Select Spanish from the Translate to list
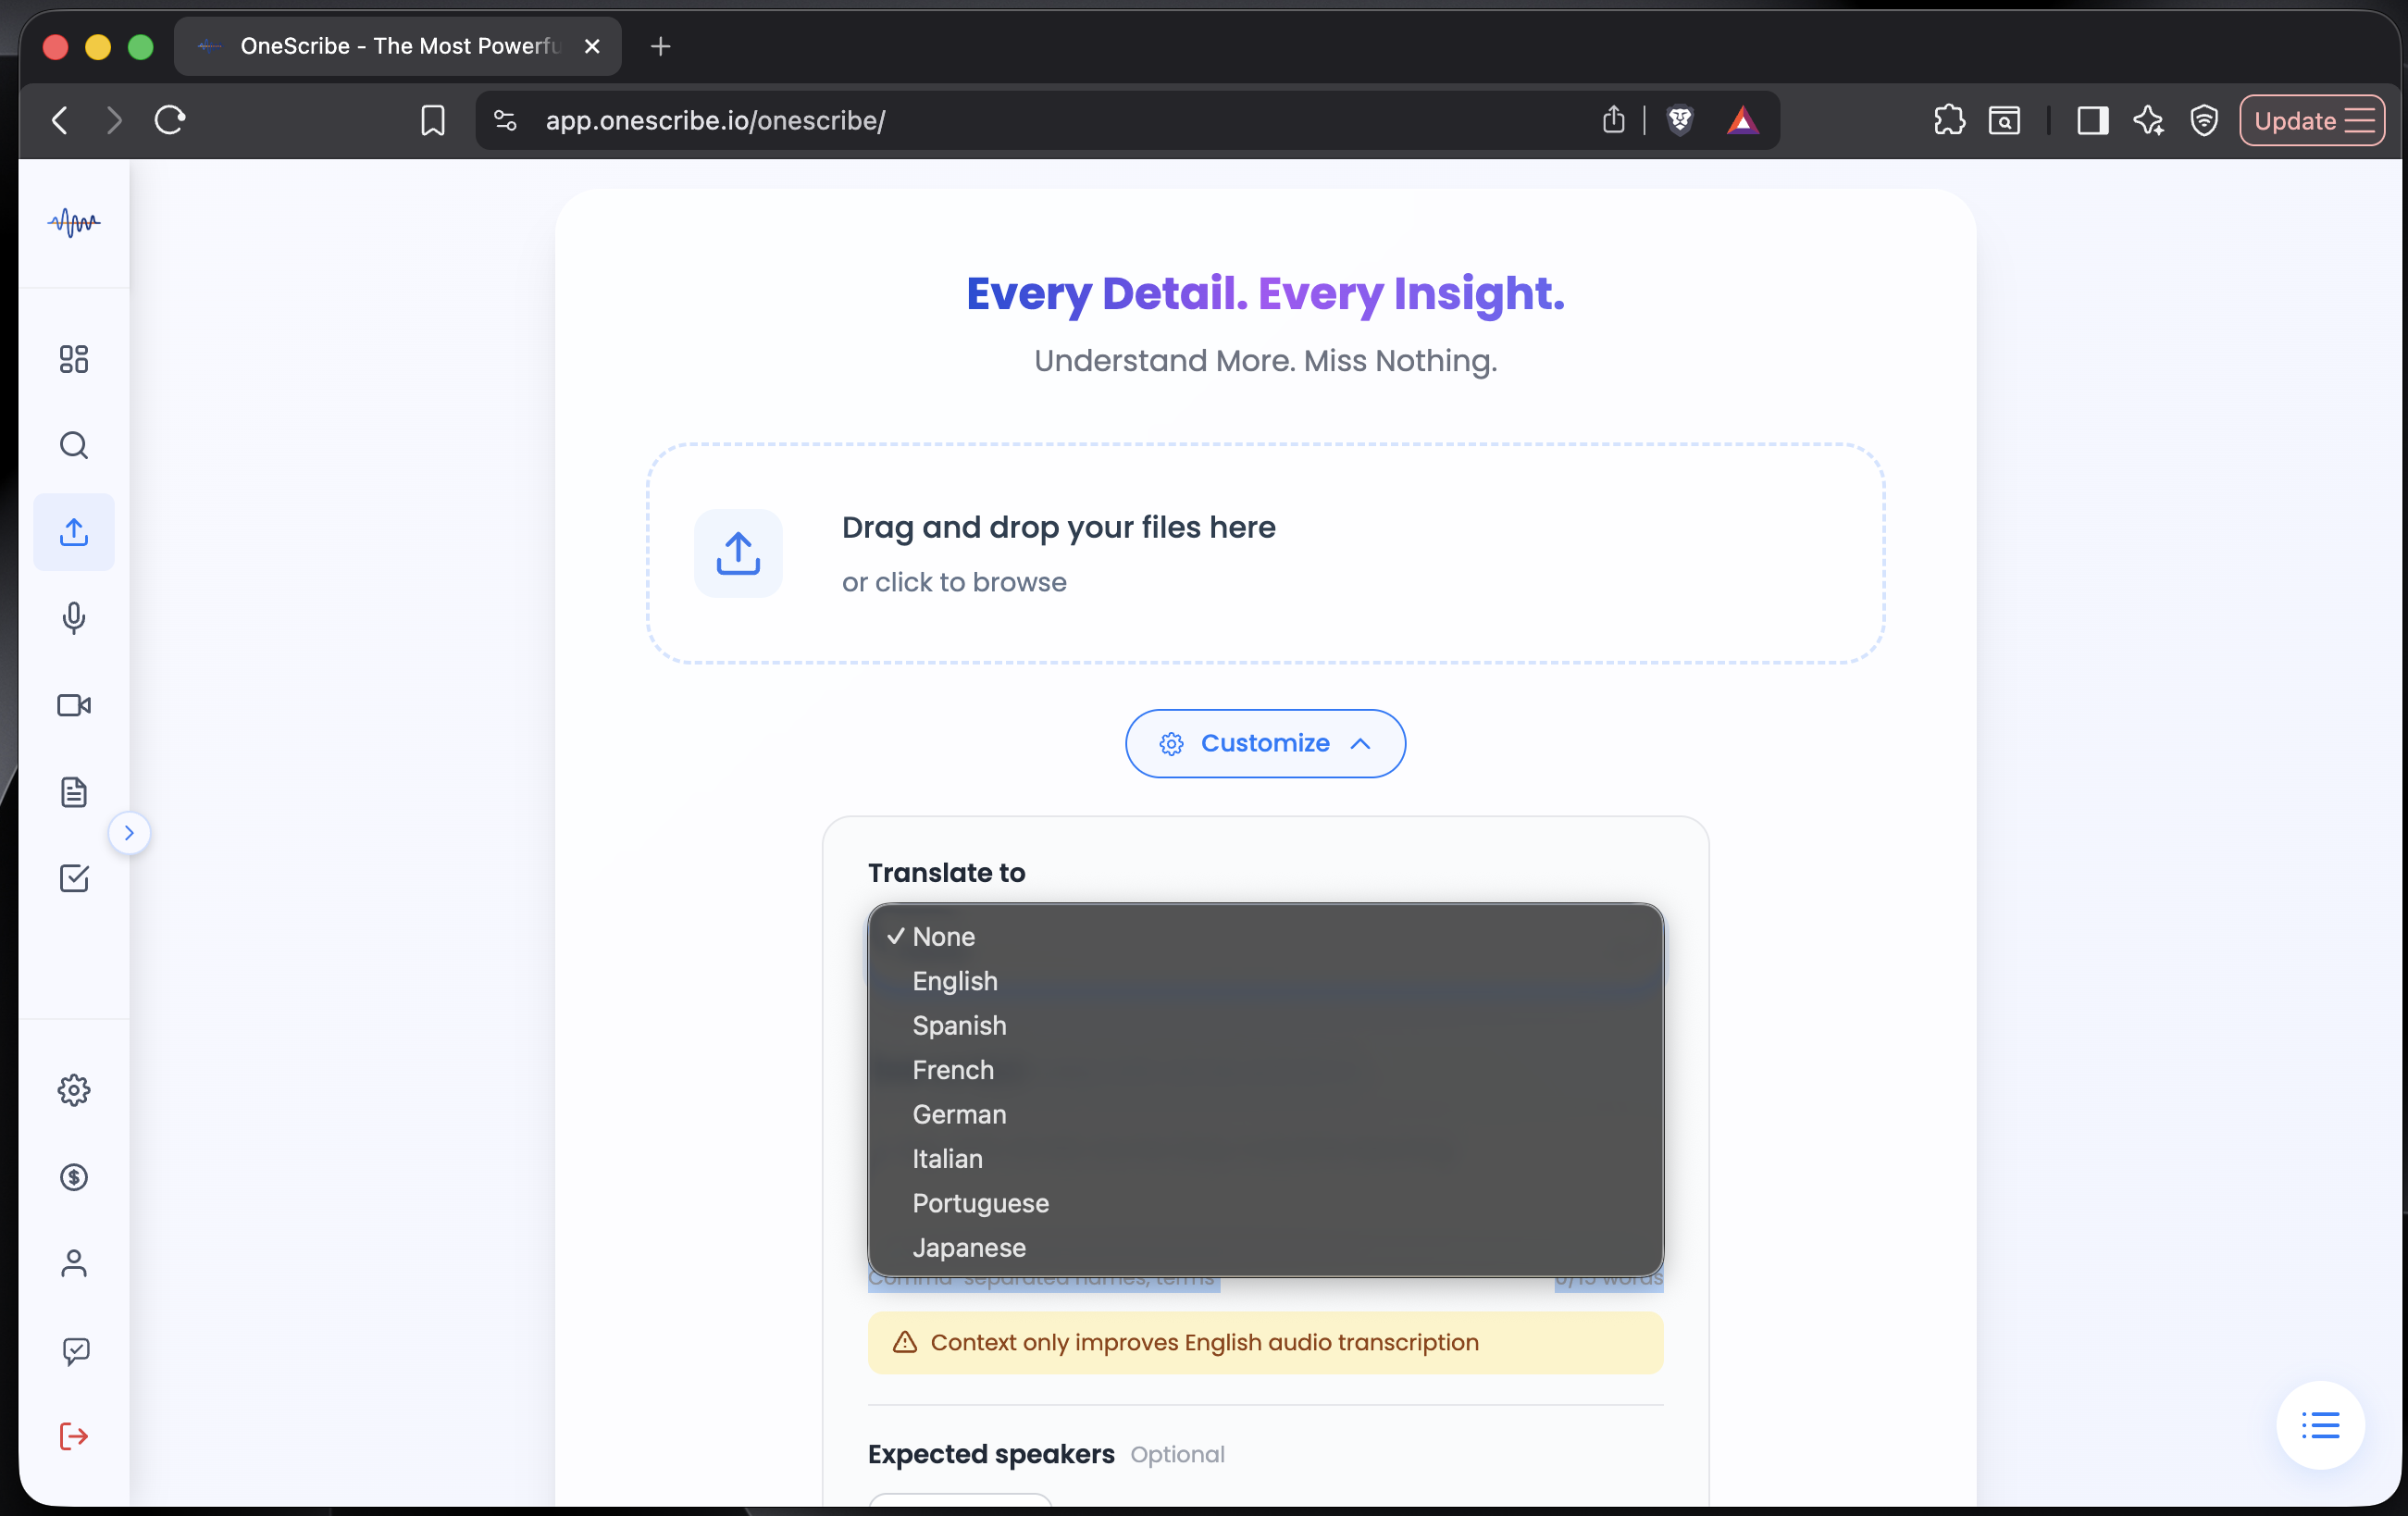Image resolution: width=2408 pixels, height=1516 pixels. pyautogui.click(x=959, y=1025)
